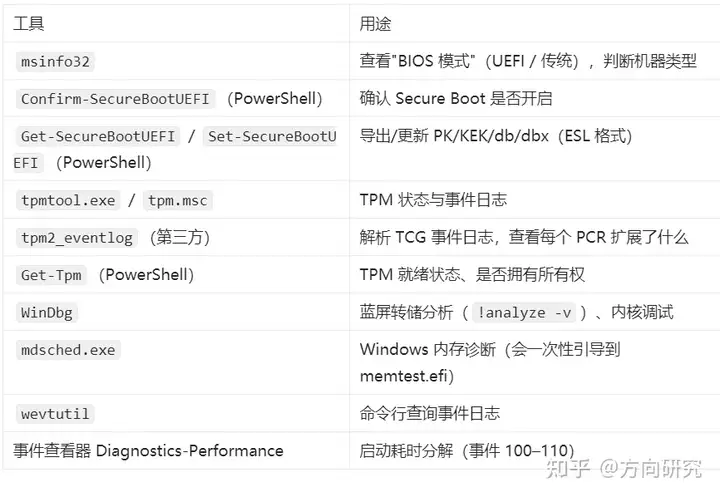The height and width of the screenshot is (497, 720).
Task: Select the mdsched.exe code label
Action: click(x=68, y=350)
